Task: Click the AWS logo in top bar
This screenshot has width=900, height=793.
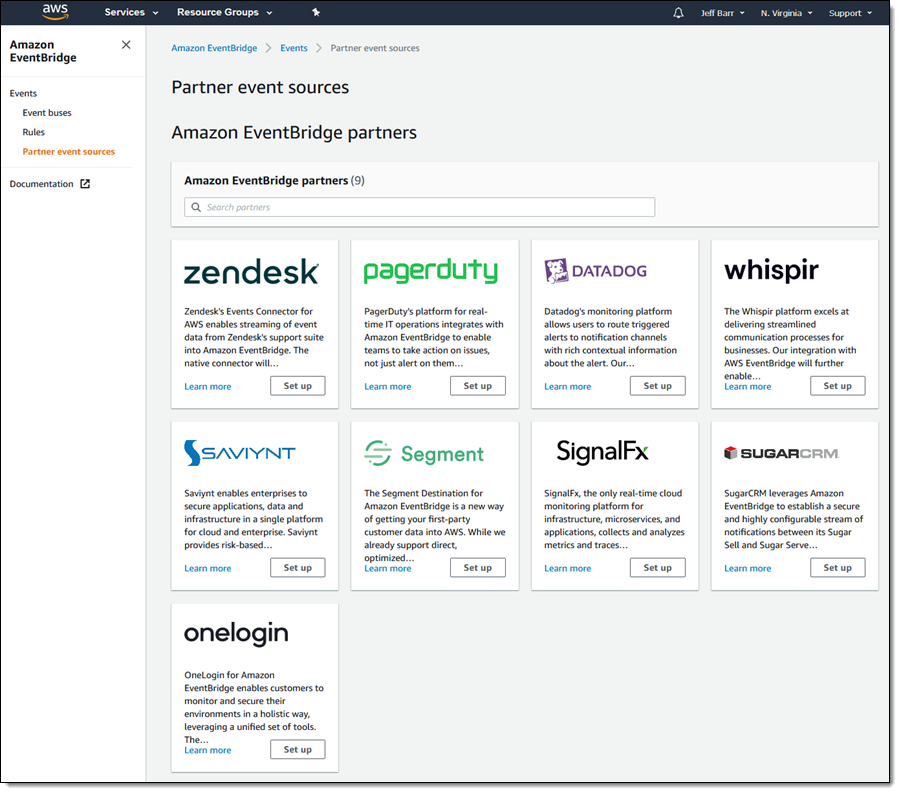Action: (55, 13)
